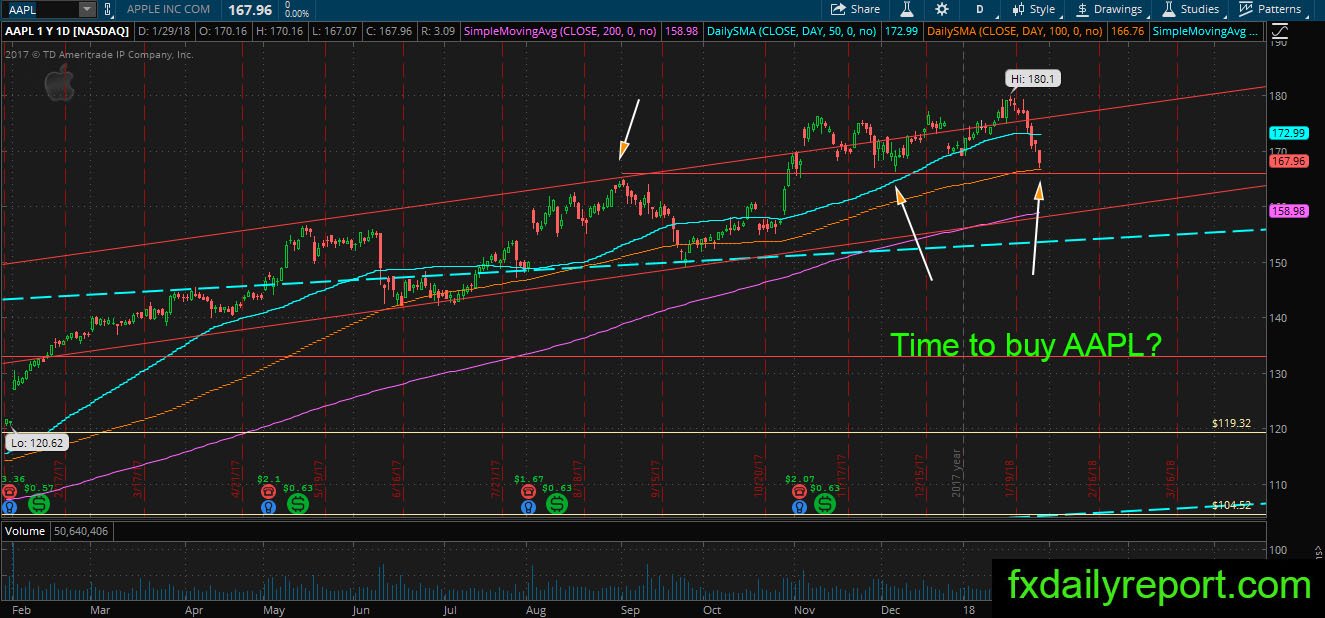Screen dimensions: 1325x618
Task: Click the link clipboard icon beside symbol box
Action: (108, 9)
